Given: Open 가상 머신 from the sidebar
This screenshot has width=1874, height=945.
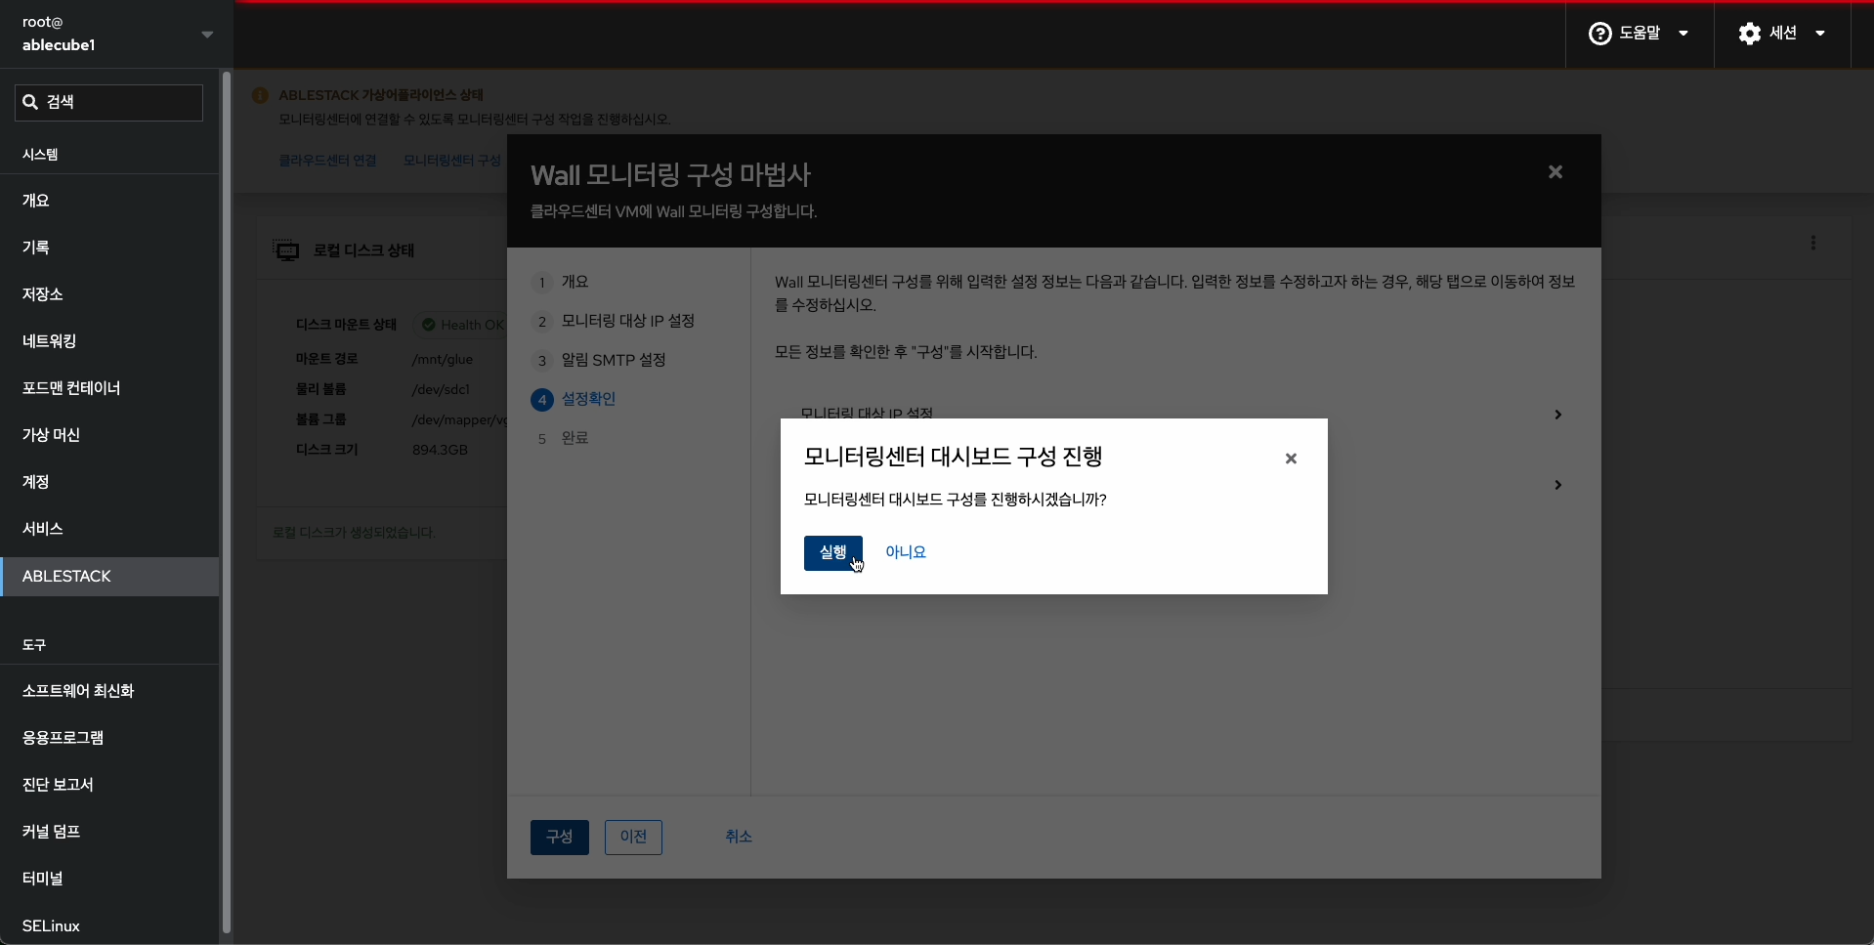Looking at the screenshot, I should [51, 435].
